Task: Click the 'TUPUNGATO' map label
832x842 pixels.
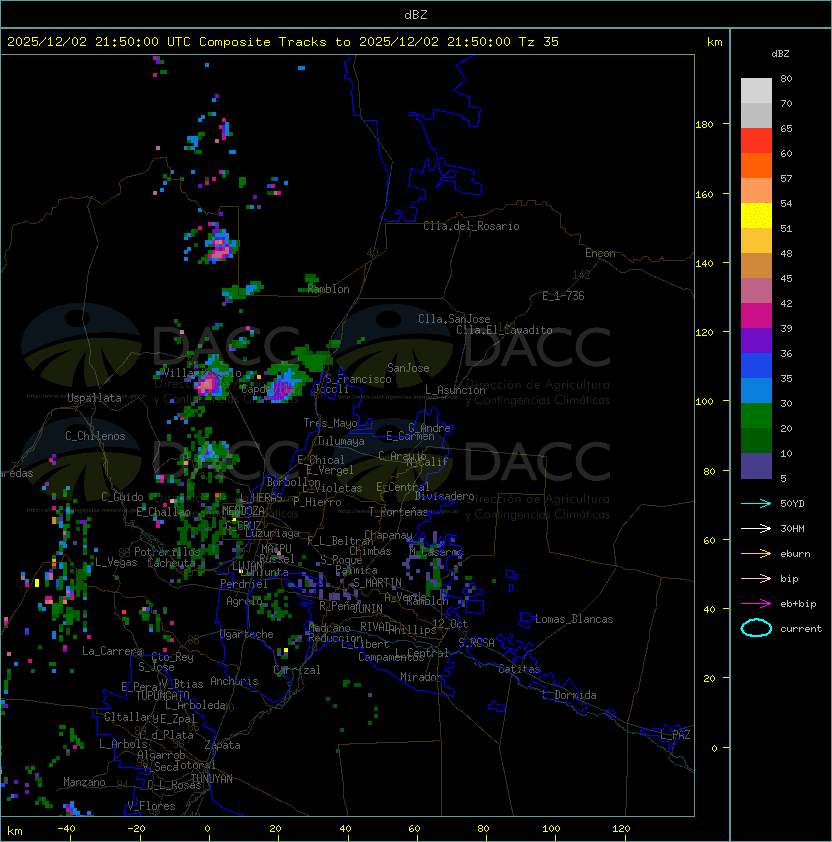Action: 162,695
